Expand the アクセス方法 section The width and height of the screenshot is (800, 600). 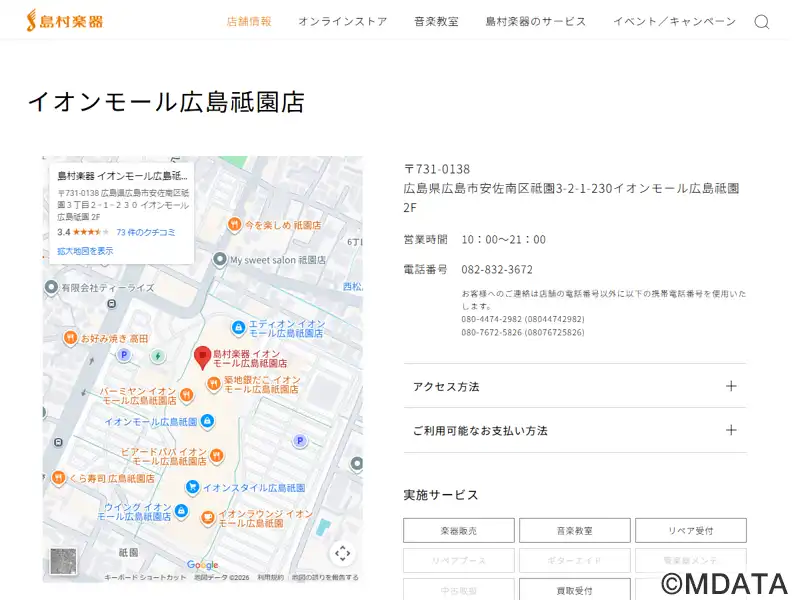[x=574, y=386]
